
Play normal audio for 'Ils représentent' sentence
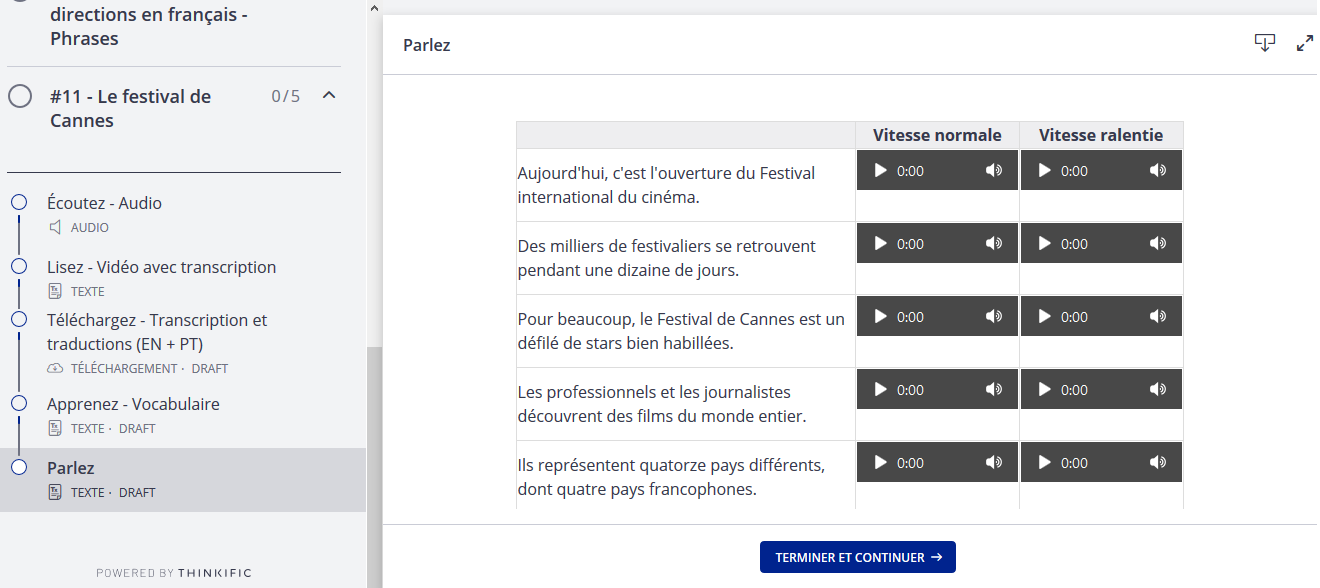coord(881,463)
